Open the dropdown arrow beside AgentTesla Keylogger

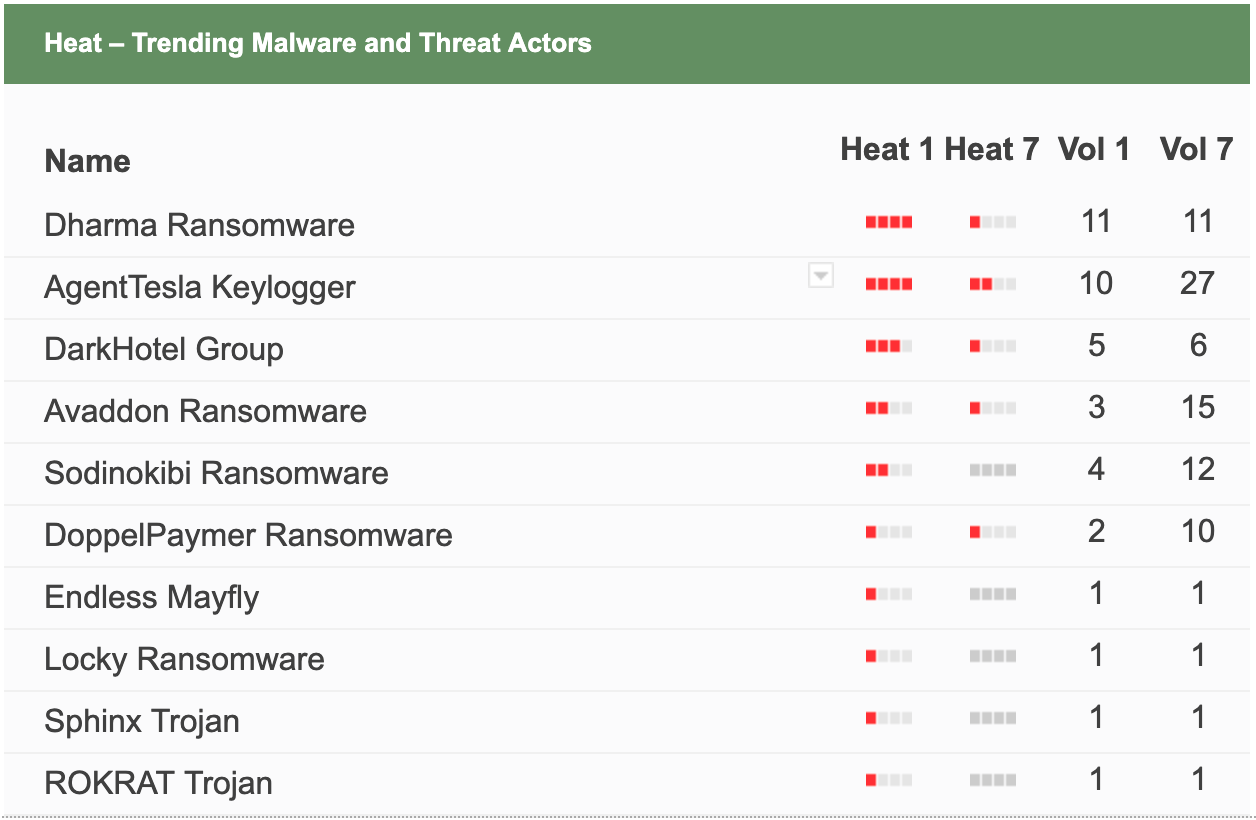(x=821, y=275)
